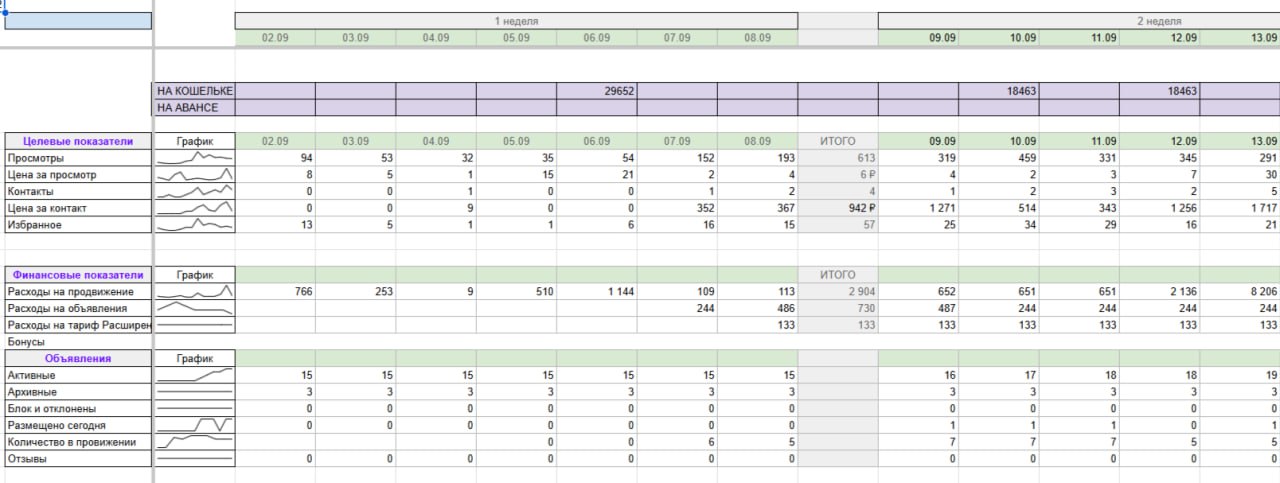Click the highlighted blue cell at top left
This screenshot has width=1280, height=483.
pyautogui.click(x=78, y=21)
